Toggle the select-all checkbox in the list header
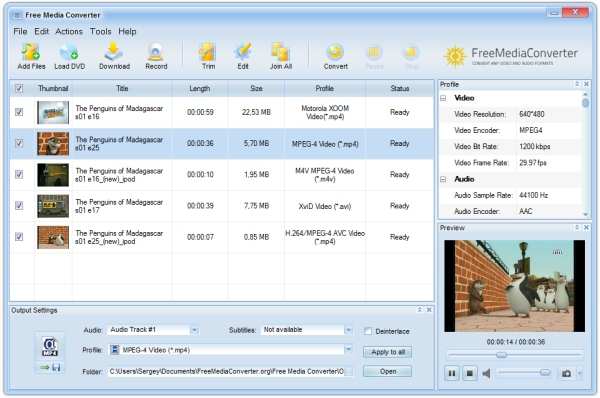This screenshot has height=398, width=600. pos(19,88)
